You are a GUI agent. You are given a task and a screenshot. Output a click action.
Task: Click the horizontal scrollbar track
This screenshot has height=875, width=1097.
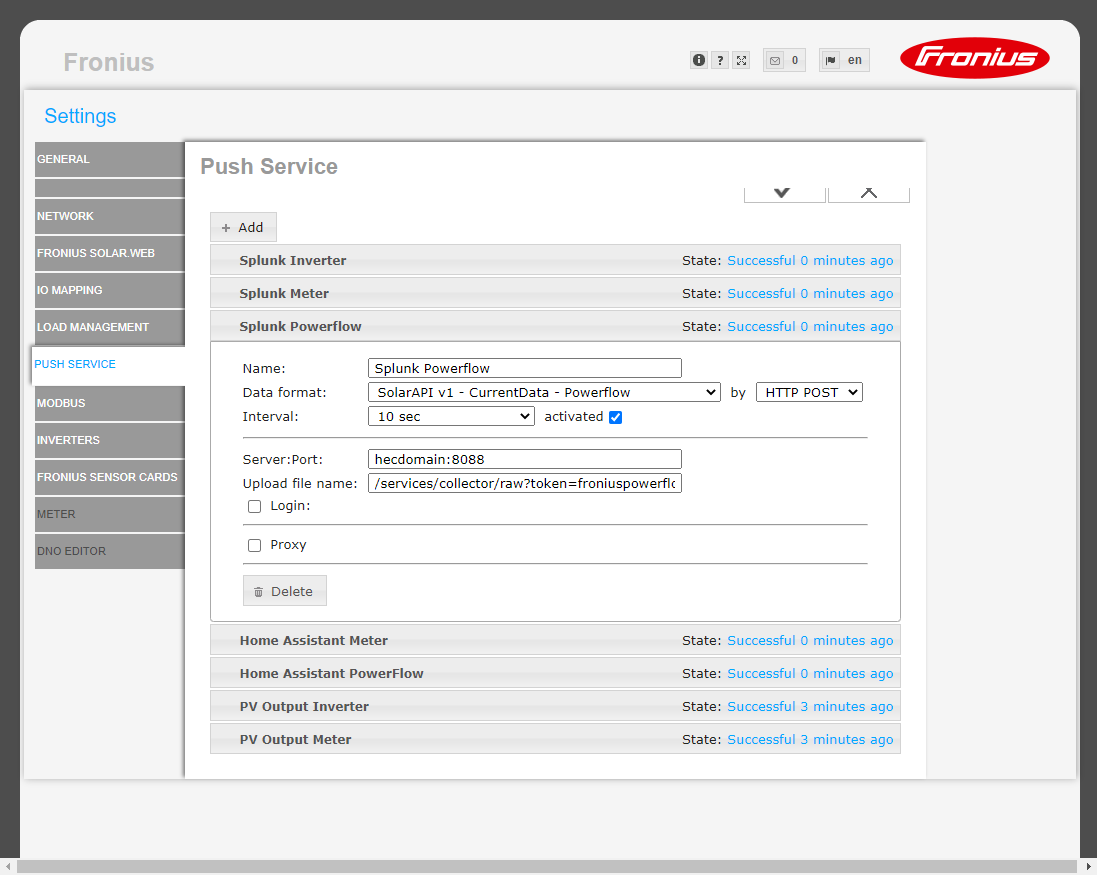click(x=546, y=867)
